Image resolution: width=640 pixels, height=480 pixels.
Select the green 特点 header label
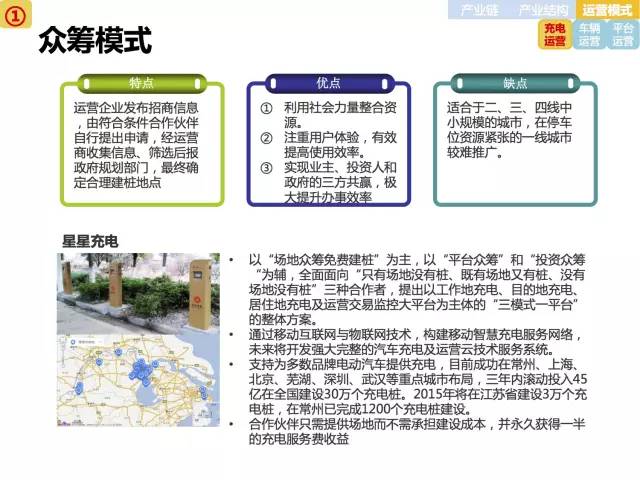[x=141, y=82]
